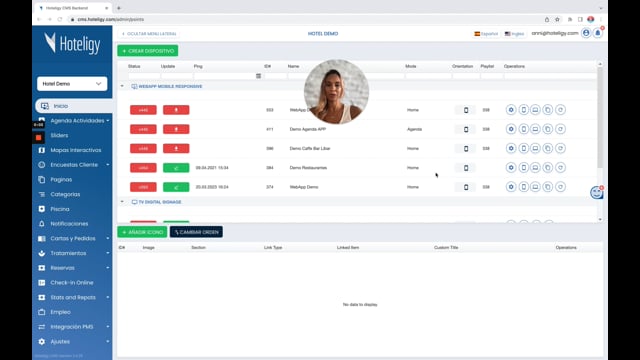Click copy icon in Demo Caffe Bar row

pyautogui.click(x=548, y=148)
